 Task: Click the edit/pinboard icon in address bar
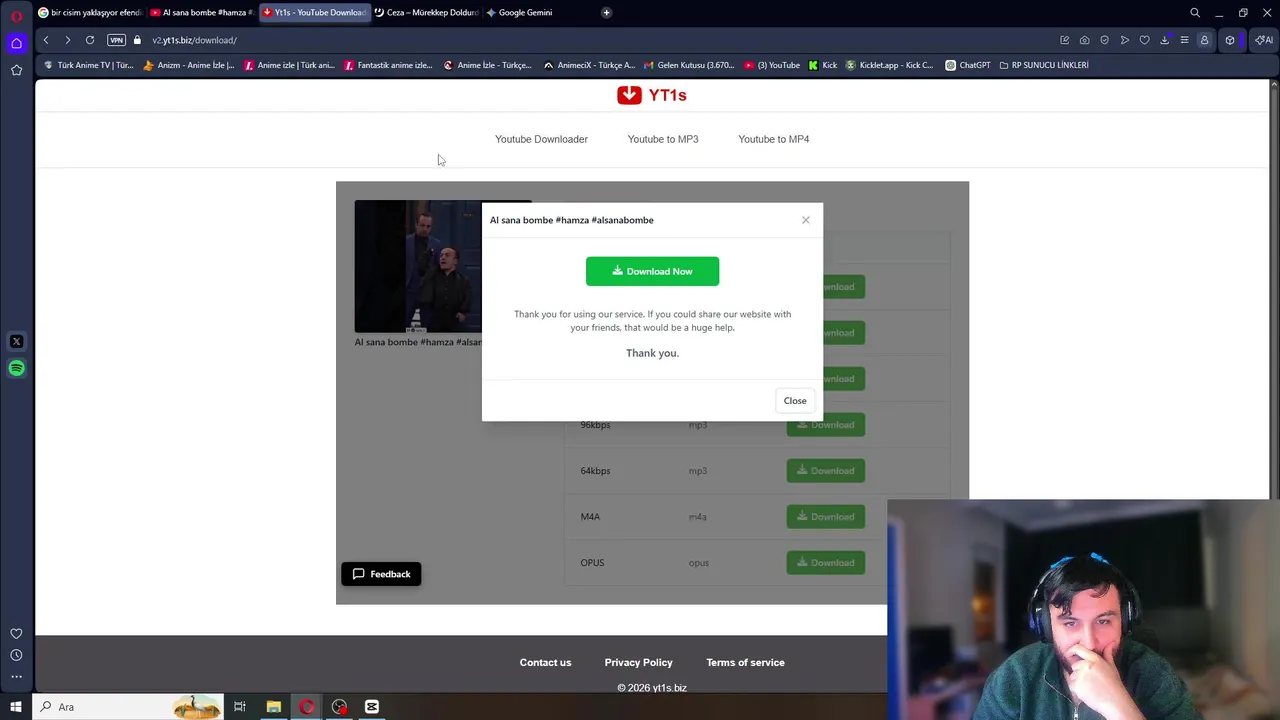tap(1064, 40)
